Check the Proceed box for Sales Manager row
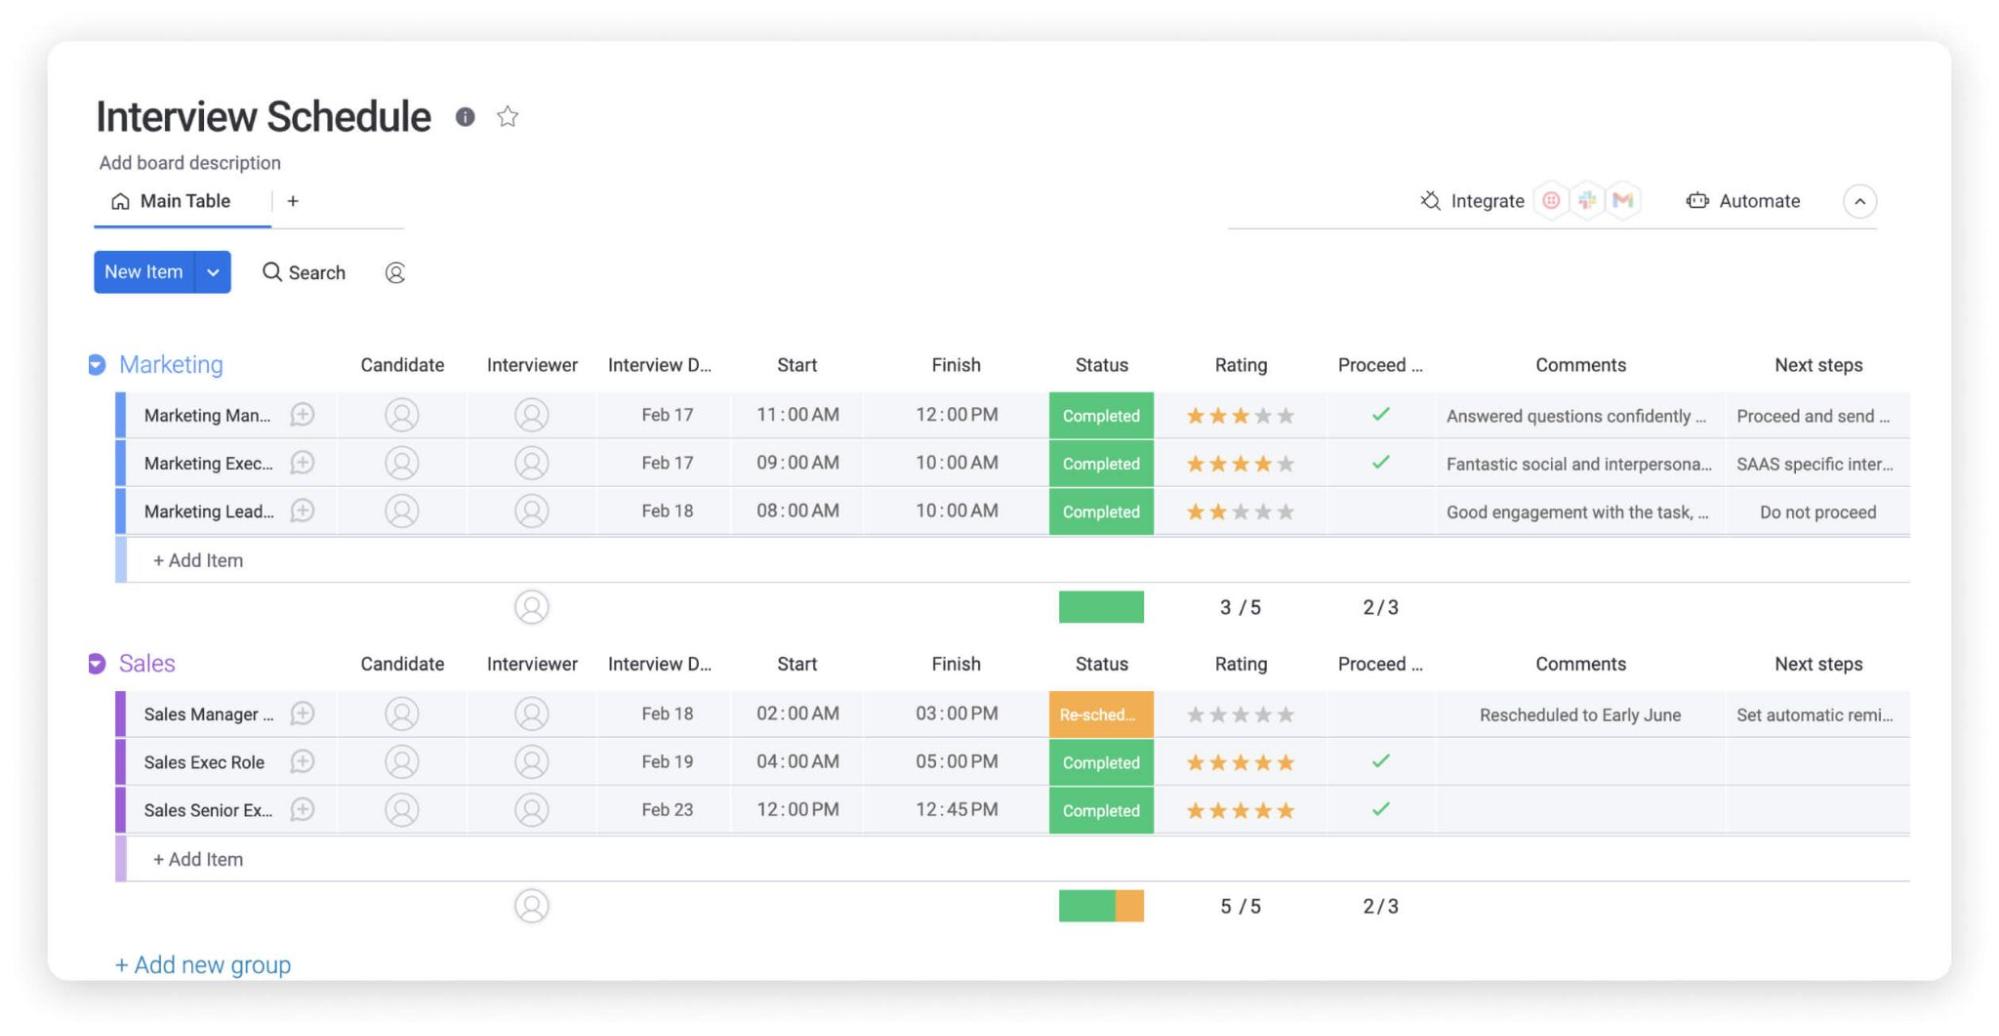The width and height of the screenshot is (1999, 1036). point(1381,714)
